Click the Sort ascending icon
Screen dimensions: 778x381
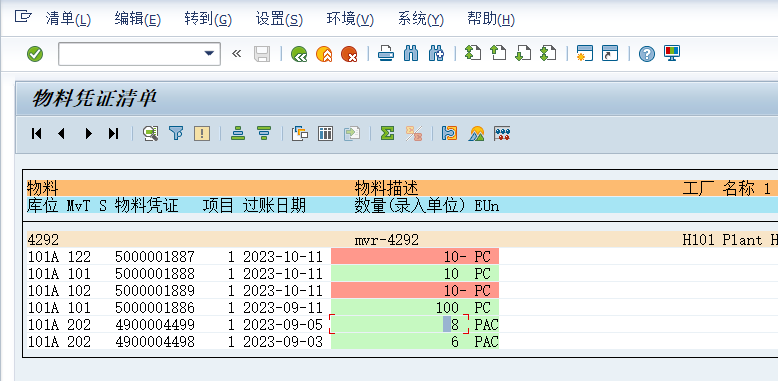pyautogui.click(x=238, y=133)
